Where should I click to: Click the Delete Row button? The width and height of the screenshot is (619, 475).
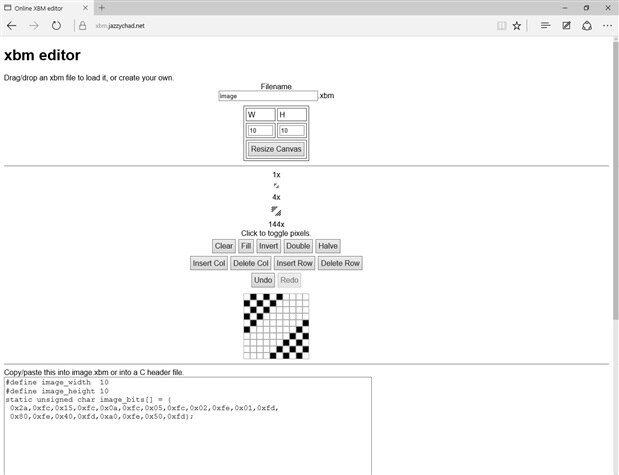pos(340,263)
